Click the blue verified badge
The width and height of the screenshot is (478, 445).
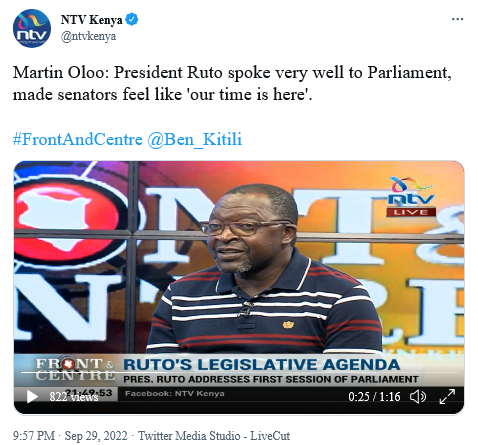(132, 19)
